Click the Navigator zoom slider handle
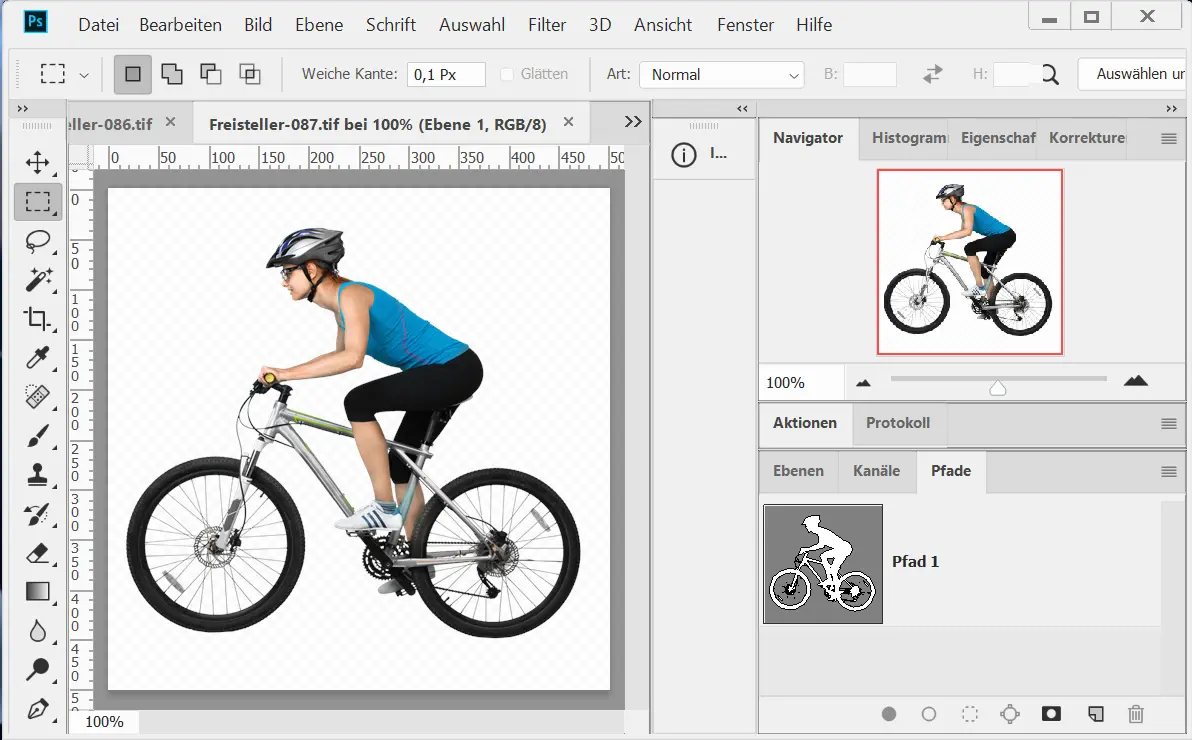Screen dimensions: 1192x740 pyautogui.click(x=997, y=387)
